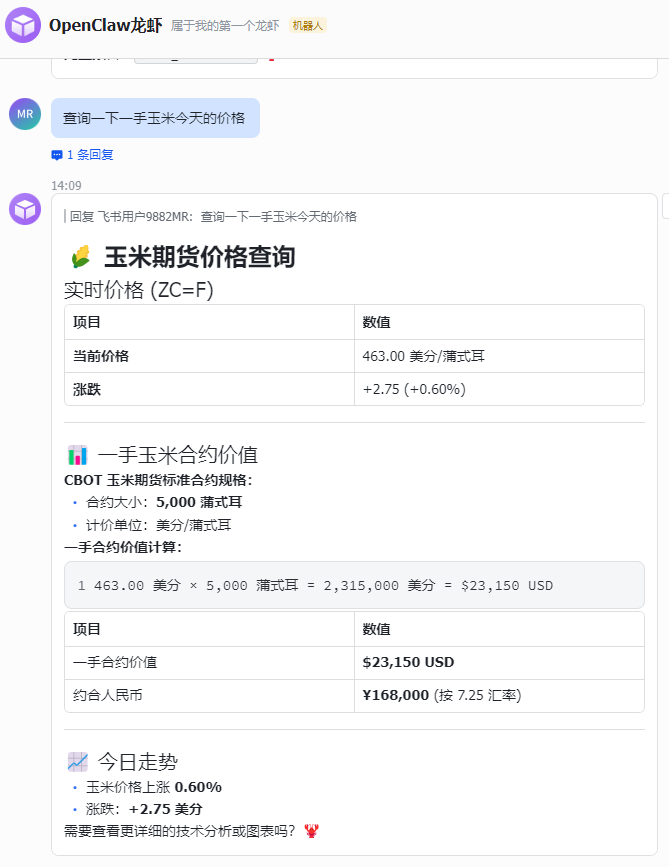Open MR user avatar profile

25,114
